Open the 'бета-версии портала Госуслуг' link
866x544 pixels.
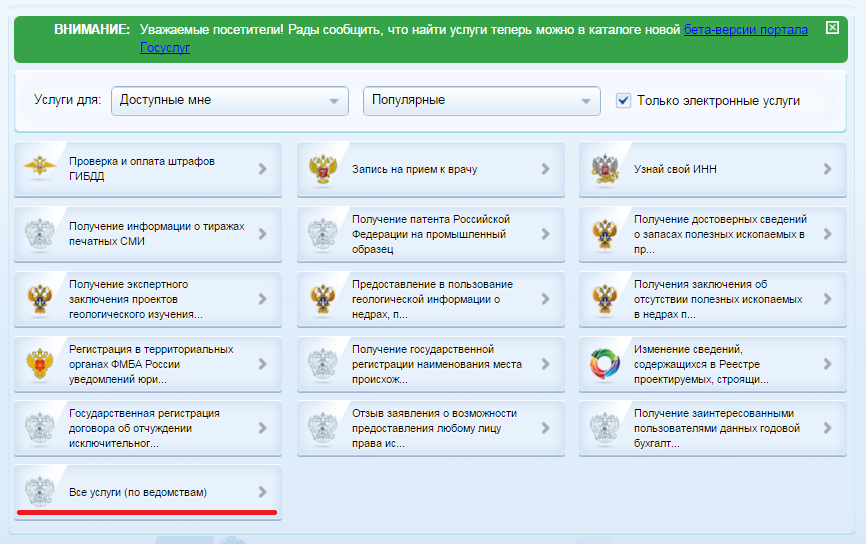(x=744, y=30)
